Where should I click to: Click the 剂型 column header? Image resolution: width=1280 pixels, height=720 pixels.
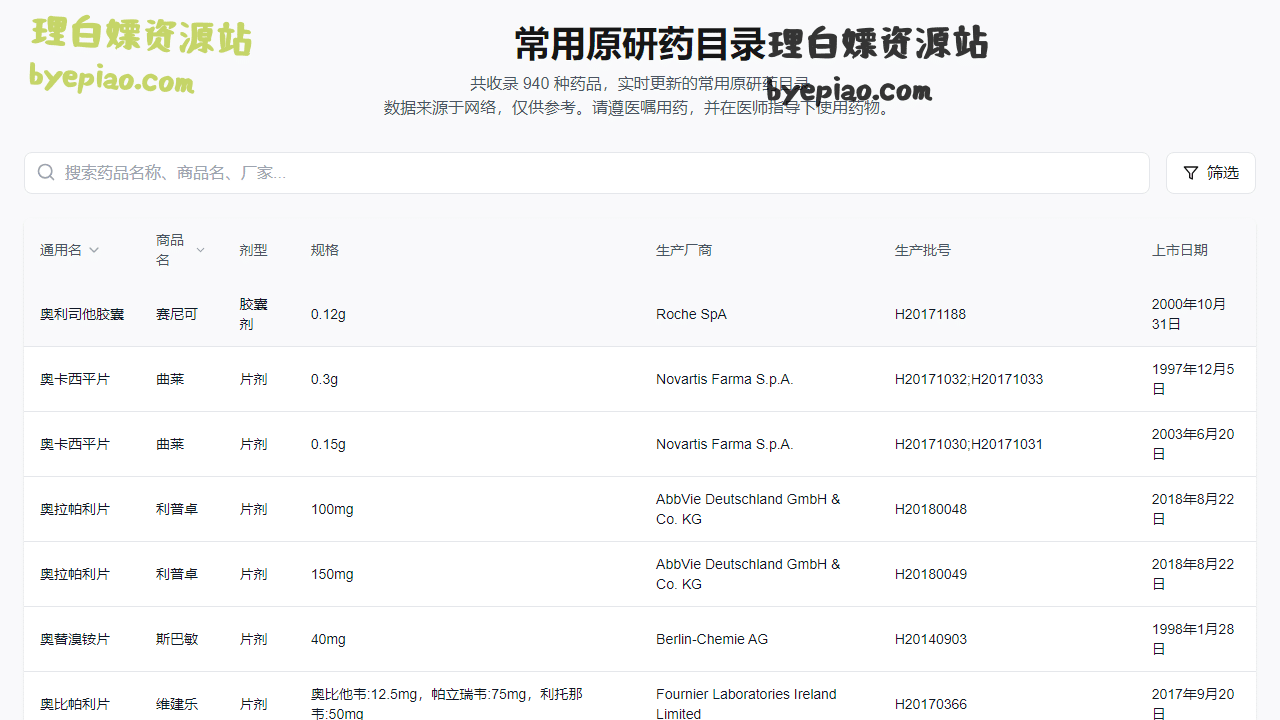(x=254, y=250)
